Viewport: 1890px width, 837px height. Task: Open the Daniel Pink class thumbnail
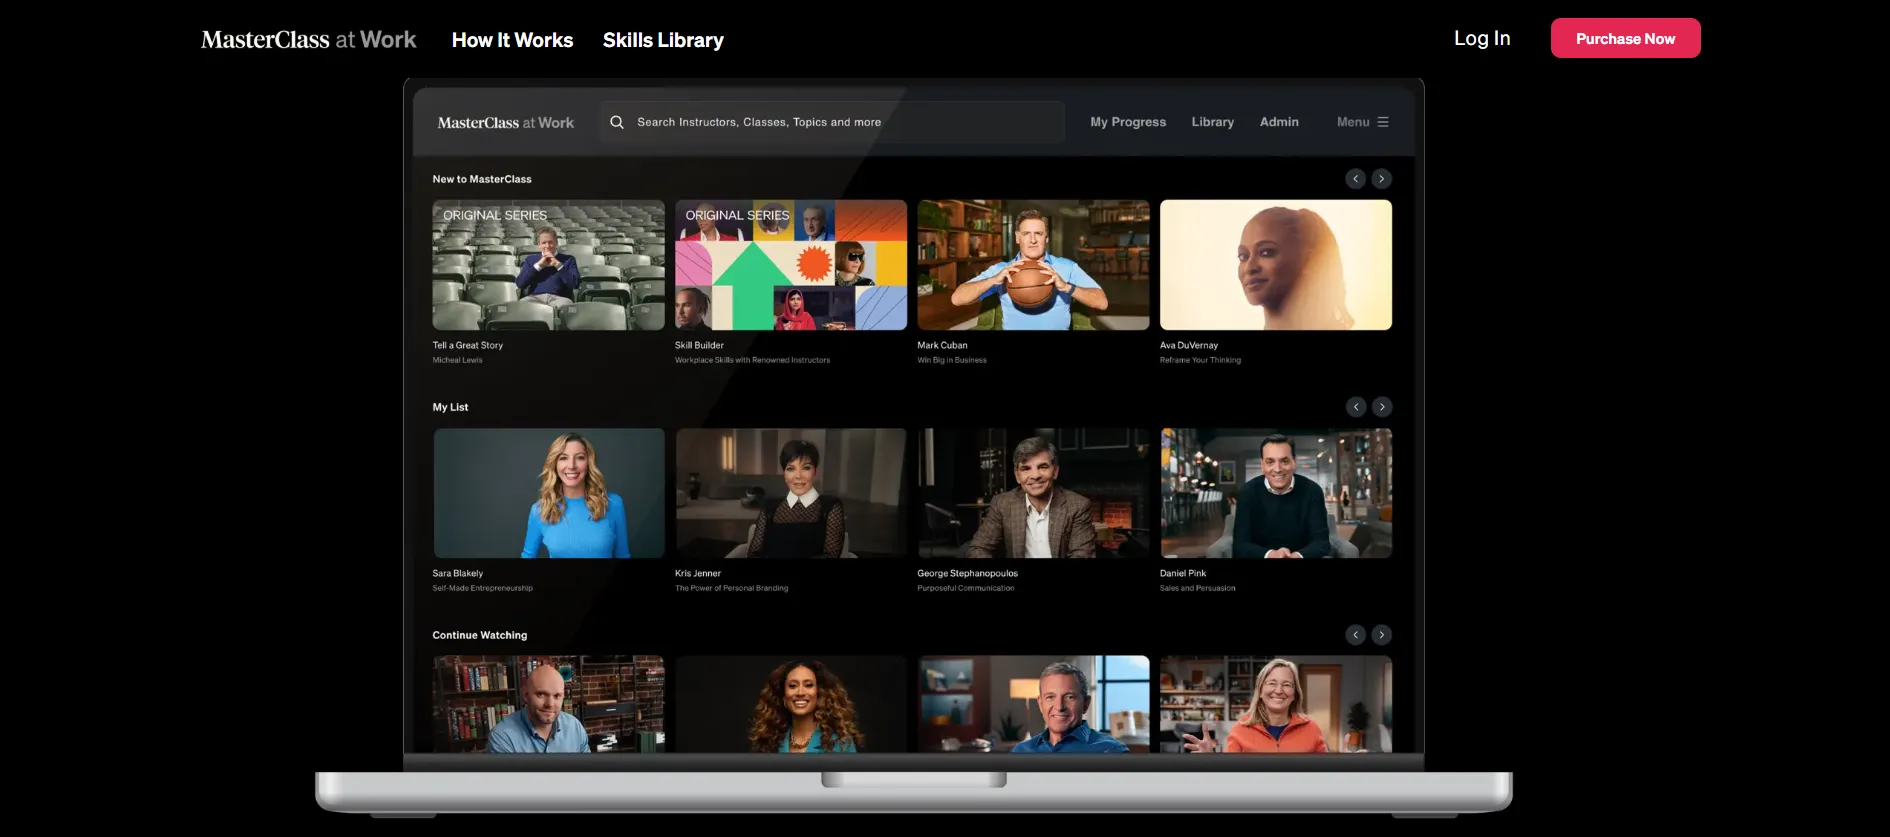pos(1276,493)
